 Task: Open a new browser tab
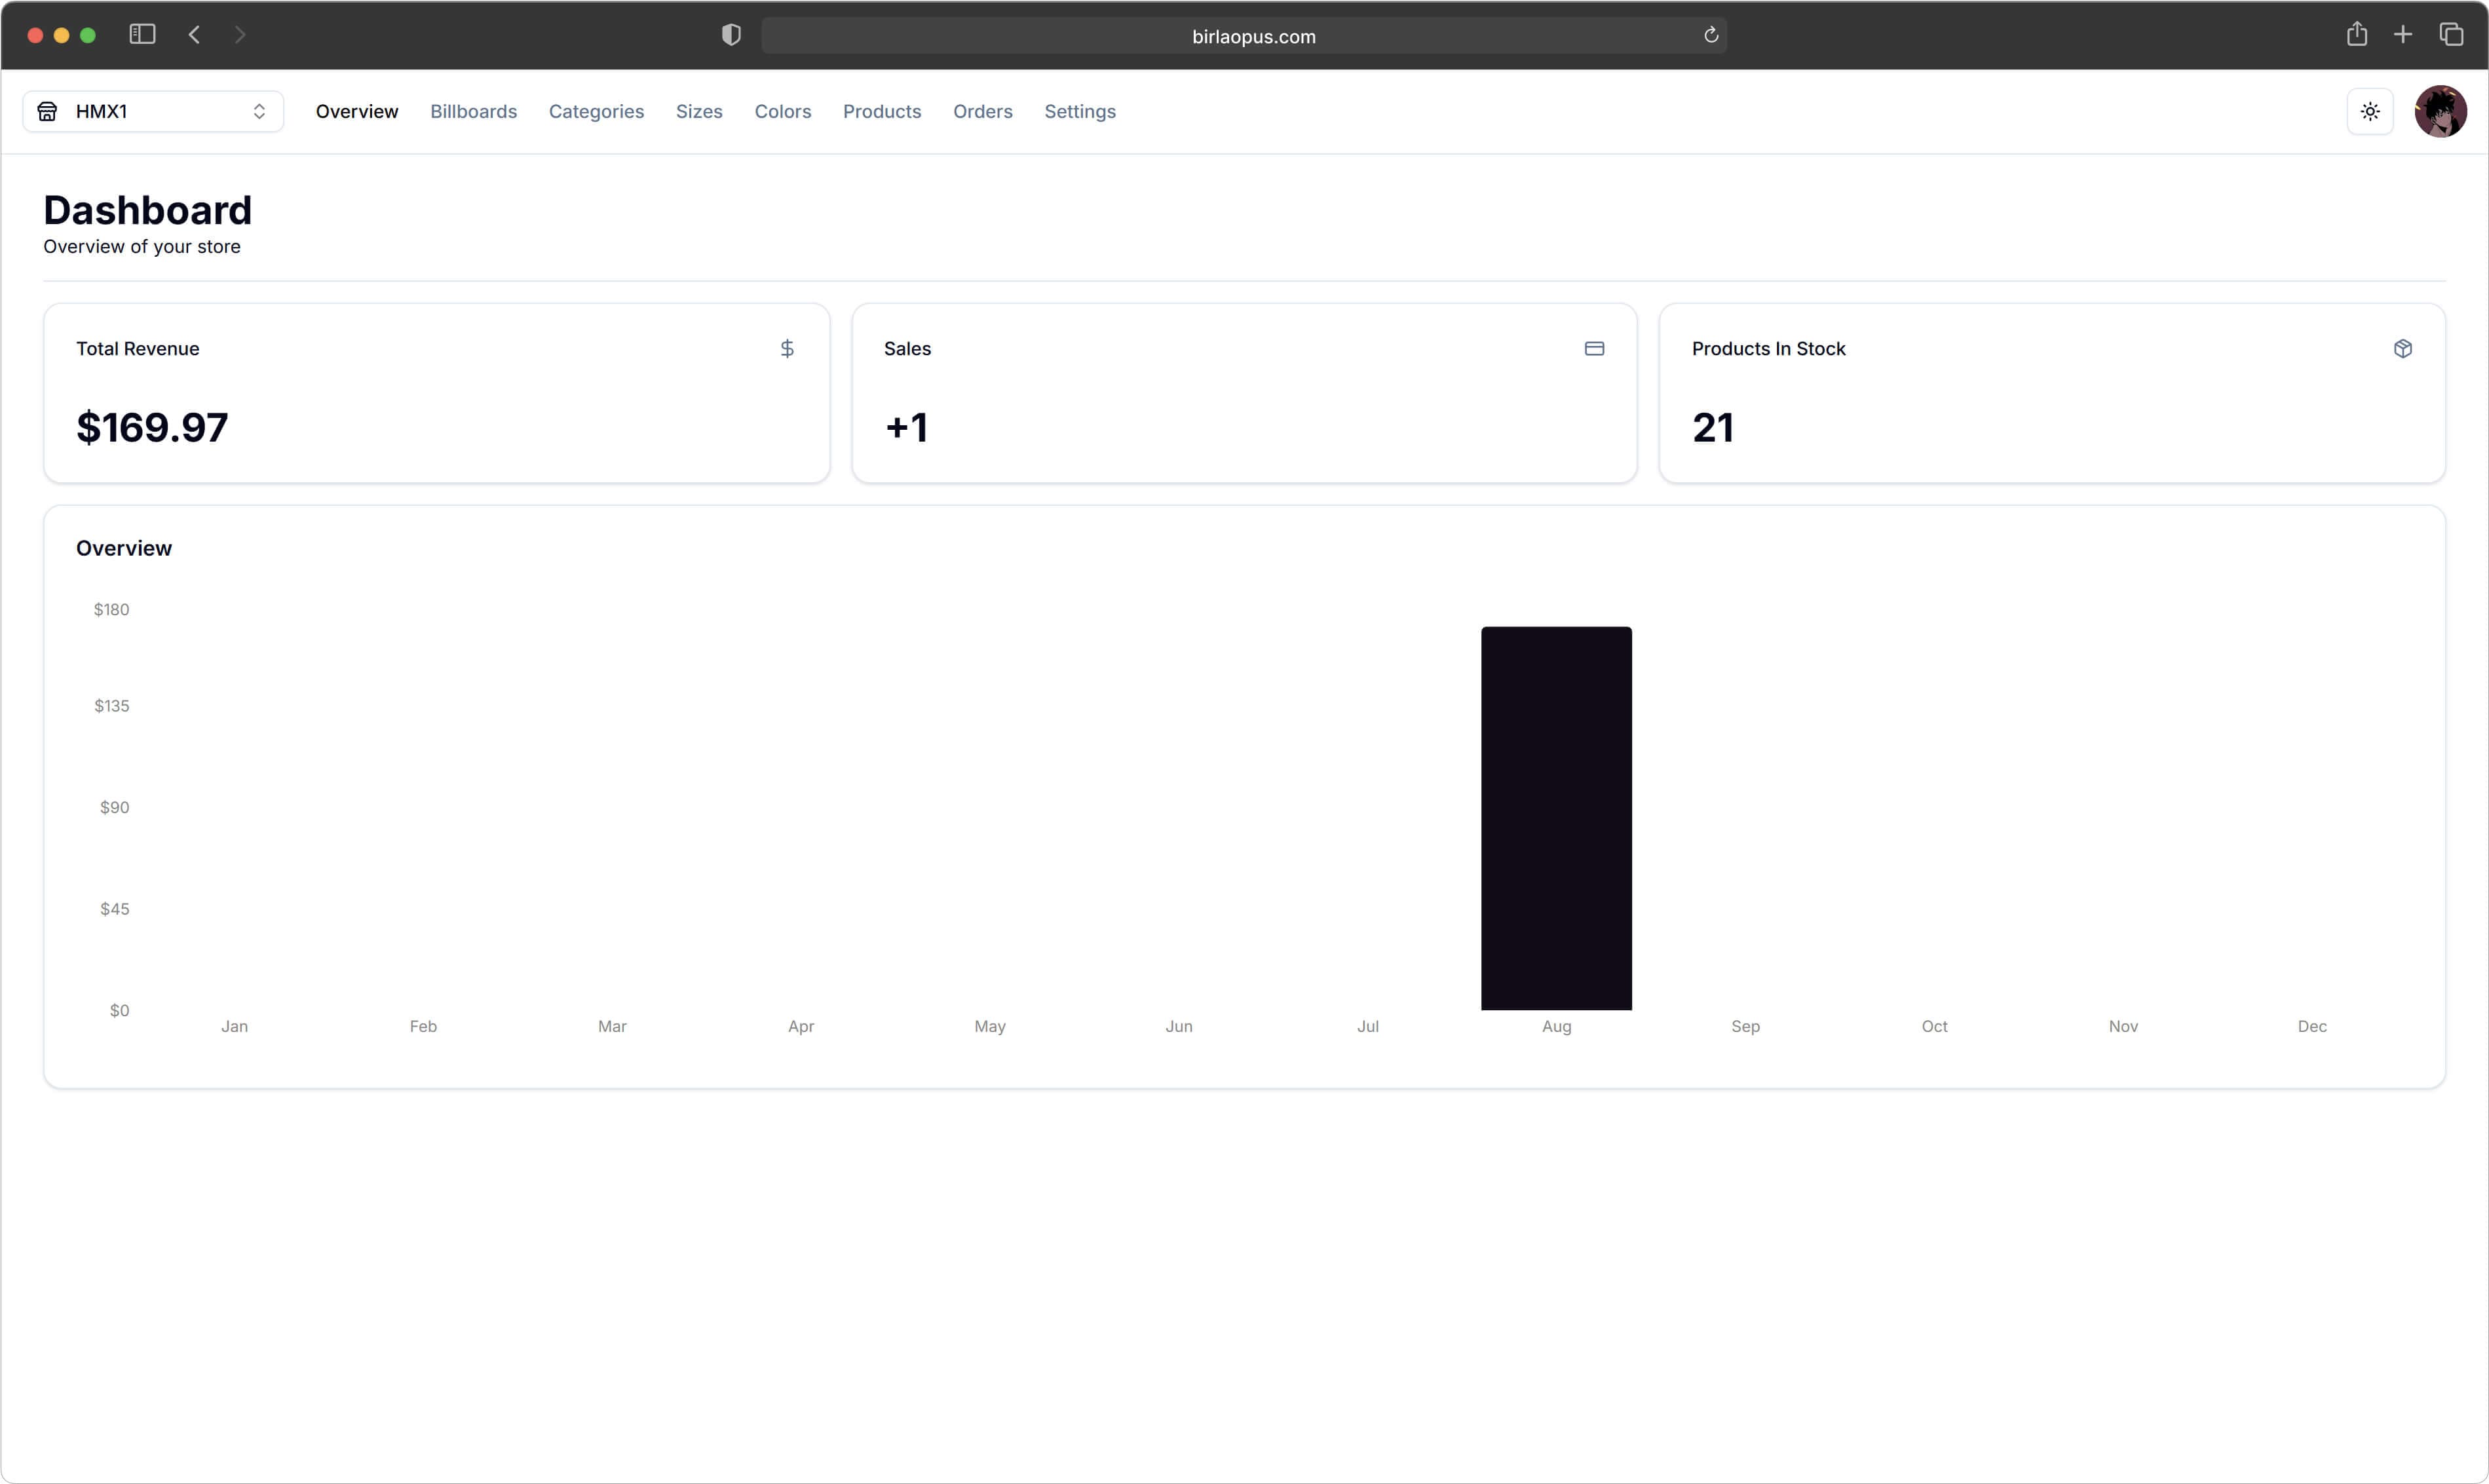coord(2404,34)
